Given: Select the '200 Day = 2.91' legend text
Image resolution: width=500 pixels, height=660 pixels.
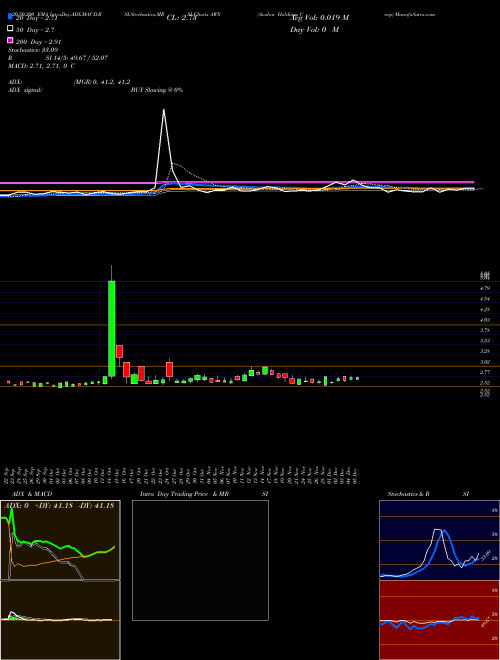Looking at the screenshot, I should pos(39,42).
